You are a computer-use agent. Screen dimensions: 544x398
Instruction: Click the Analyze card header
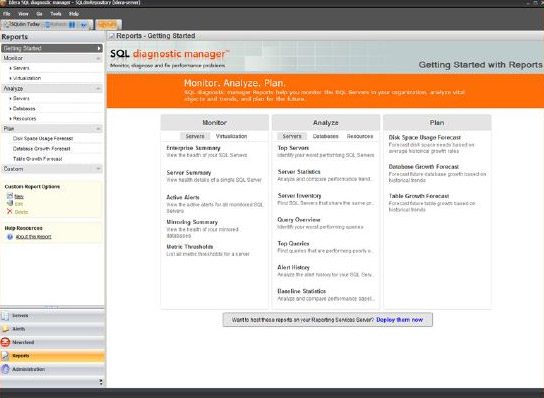pos(325,123)
